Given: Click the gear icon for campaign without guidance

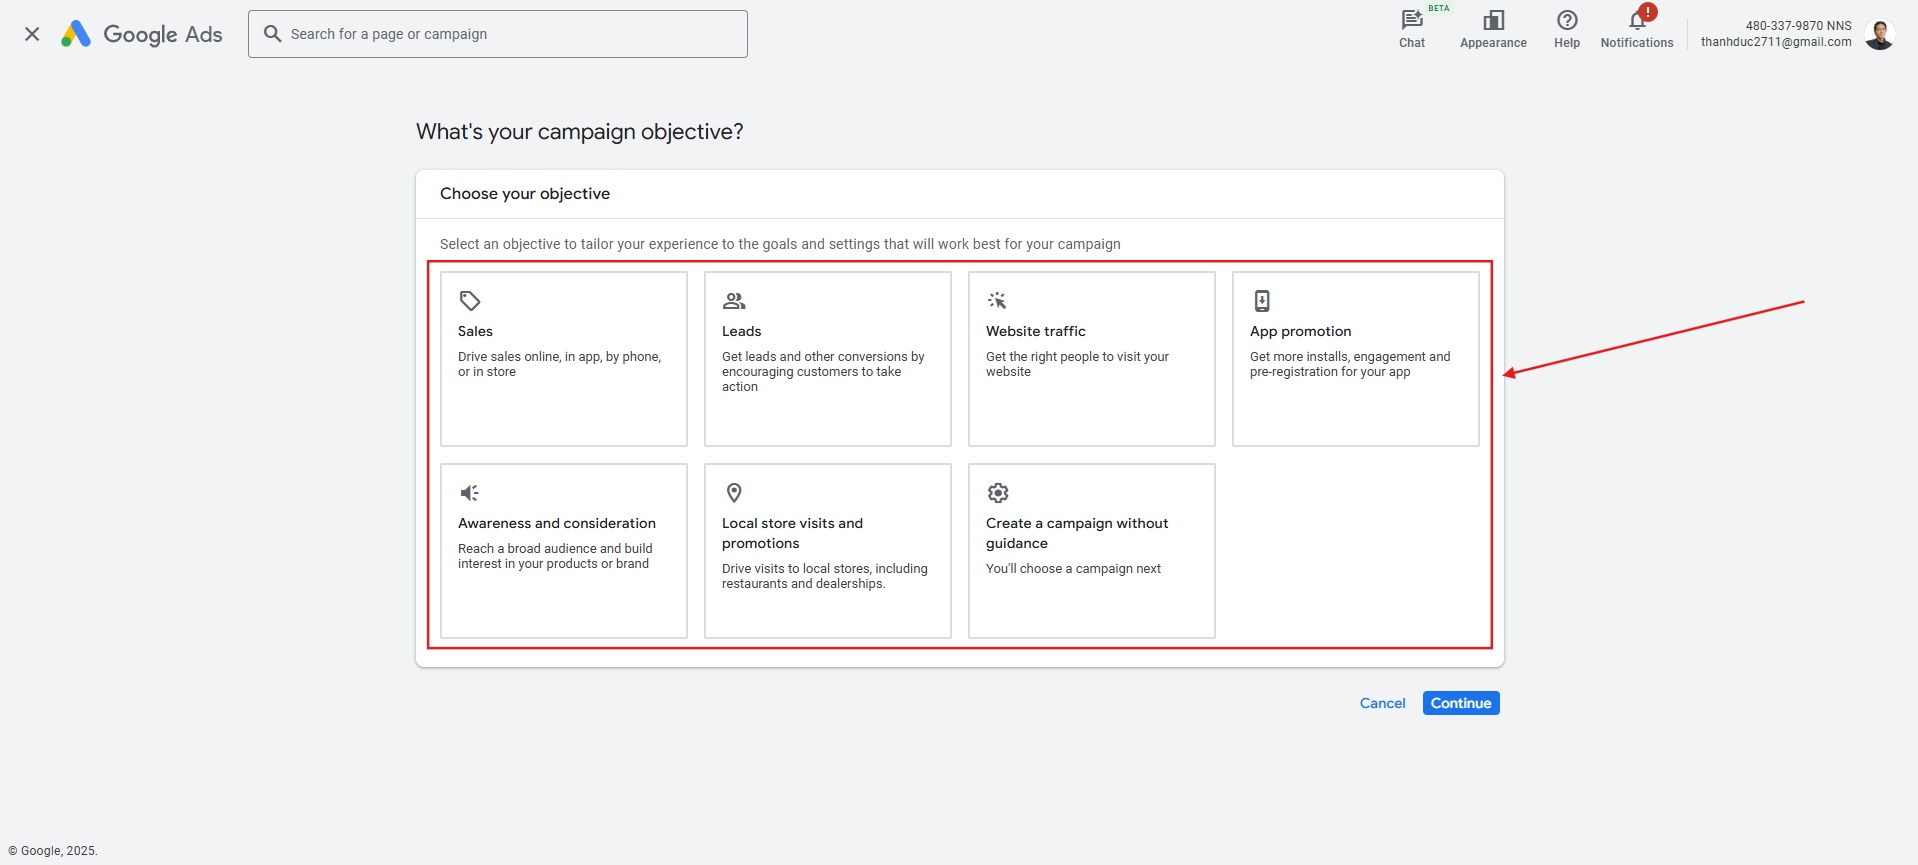Looking at the screenshot, I should [x=998, y=493].
